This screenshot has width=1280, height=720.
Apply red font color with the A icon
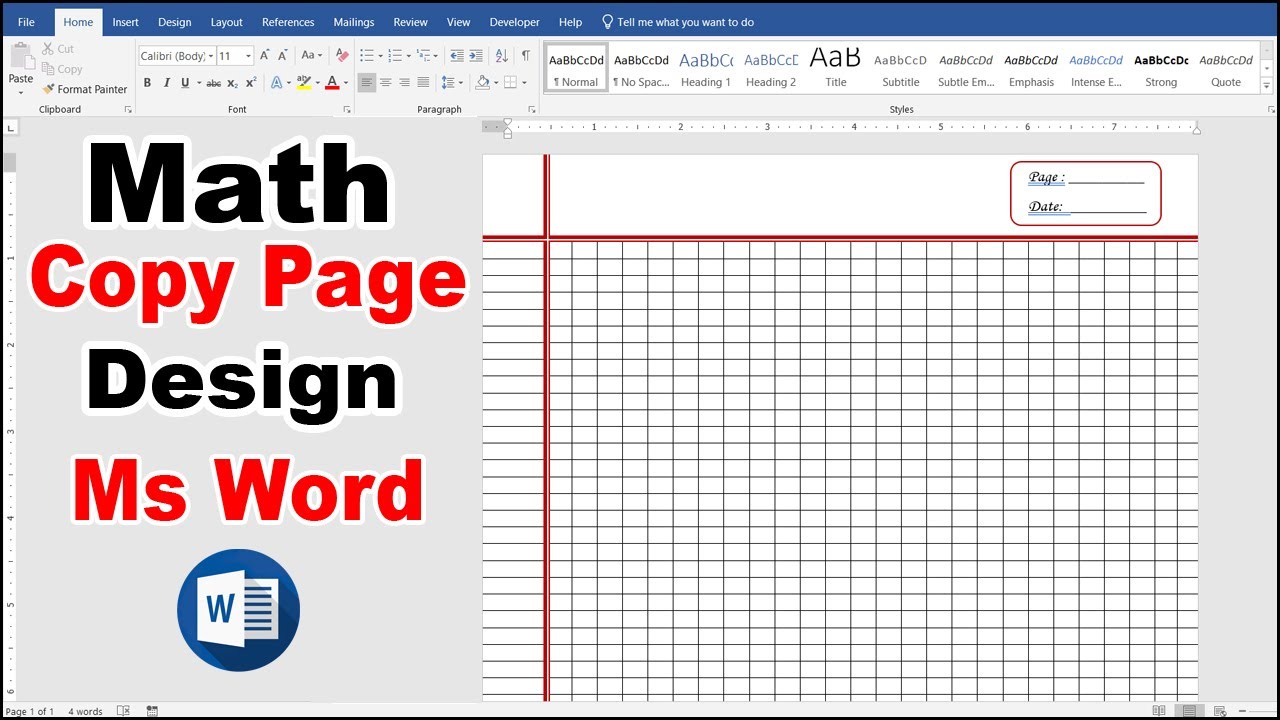(x=332, y=83)
